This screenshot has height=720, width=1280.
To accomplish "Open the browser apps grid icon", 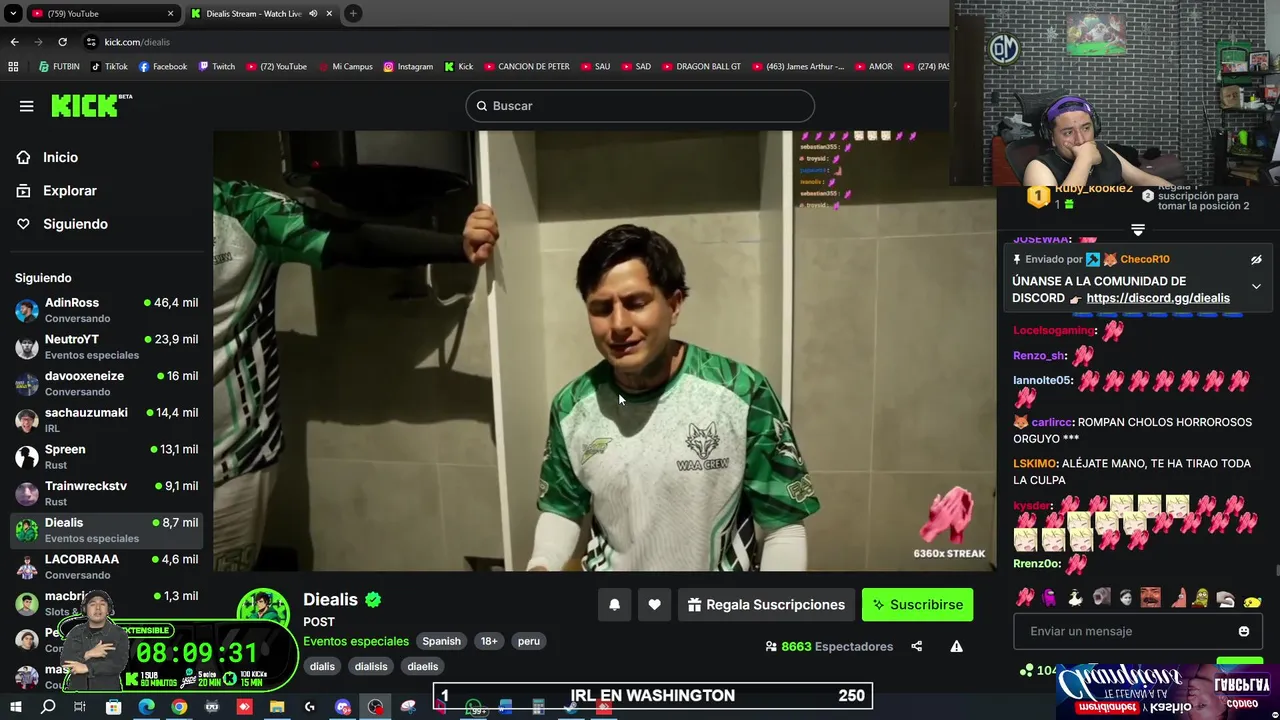I will pyautogui.click(x=13, y=67).
